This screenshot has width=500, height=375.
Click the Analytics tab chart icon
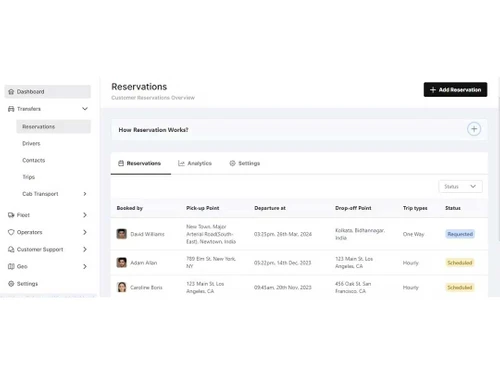[181, 163]
